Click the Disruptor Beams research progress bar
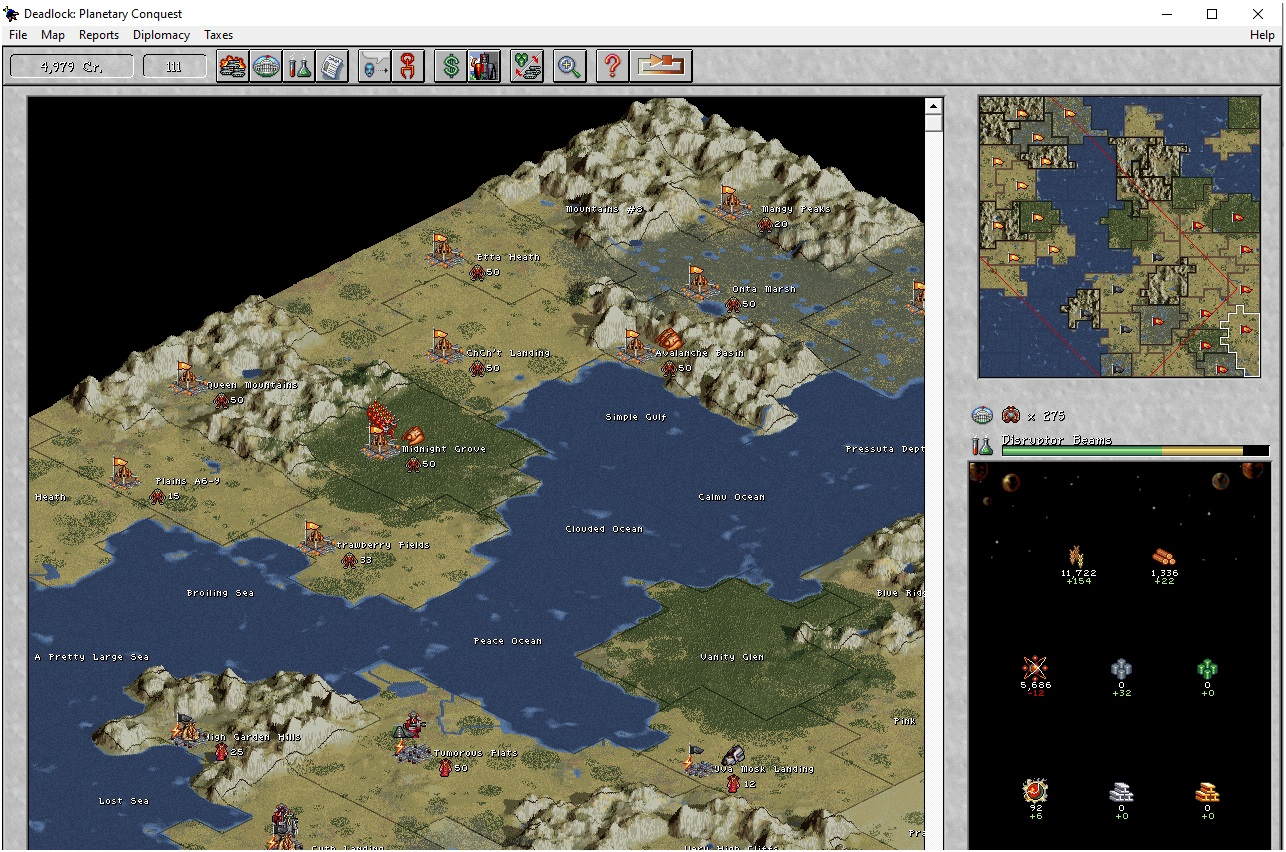Image resolution: width=1286 pixels, height=852 pixels. tap(1135, 451)
